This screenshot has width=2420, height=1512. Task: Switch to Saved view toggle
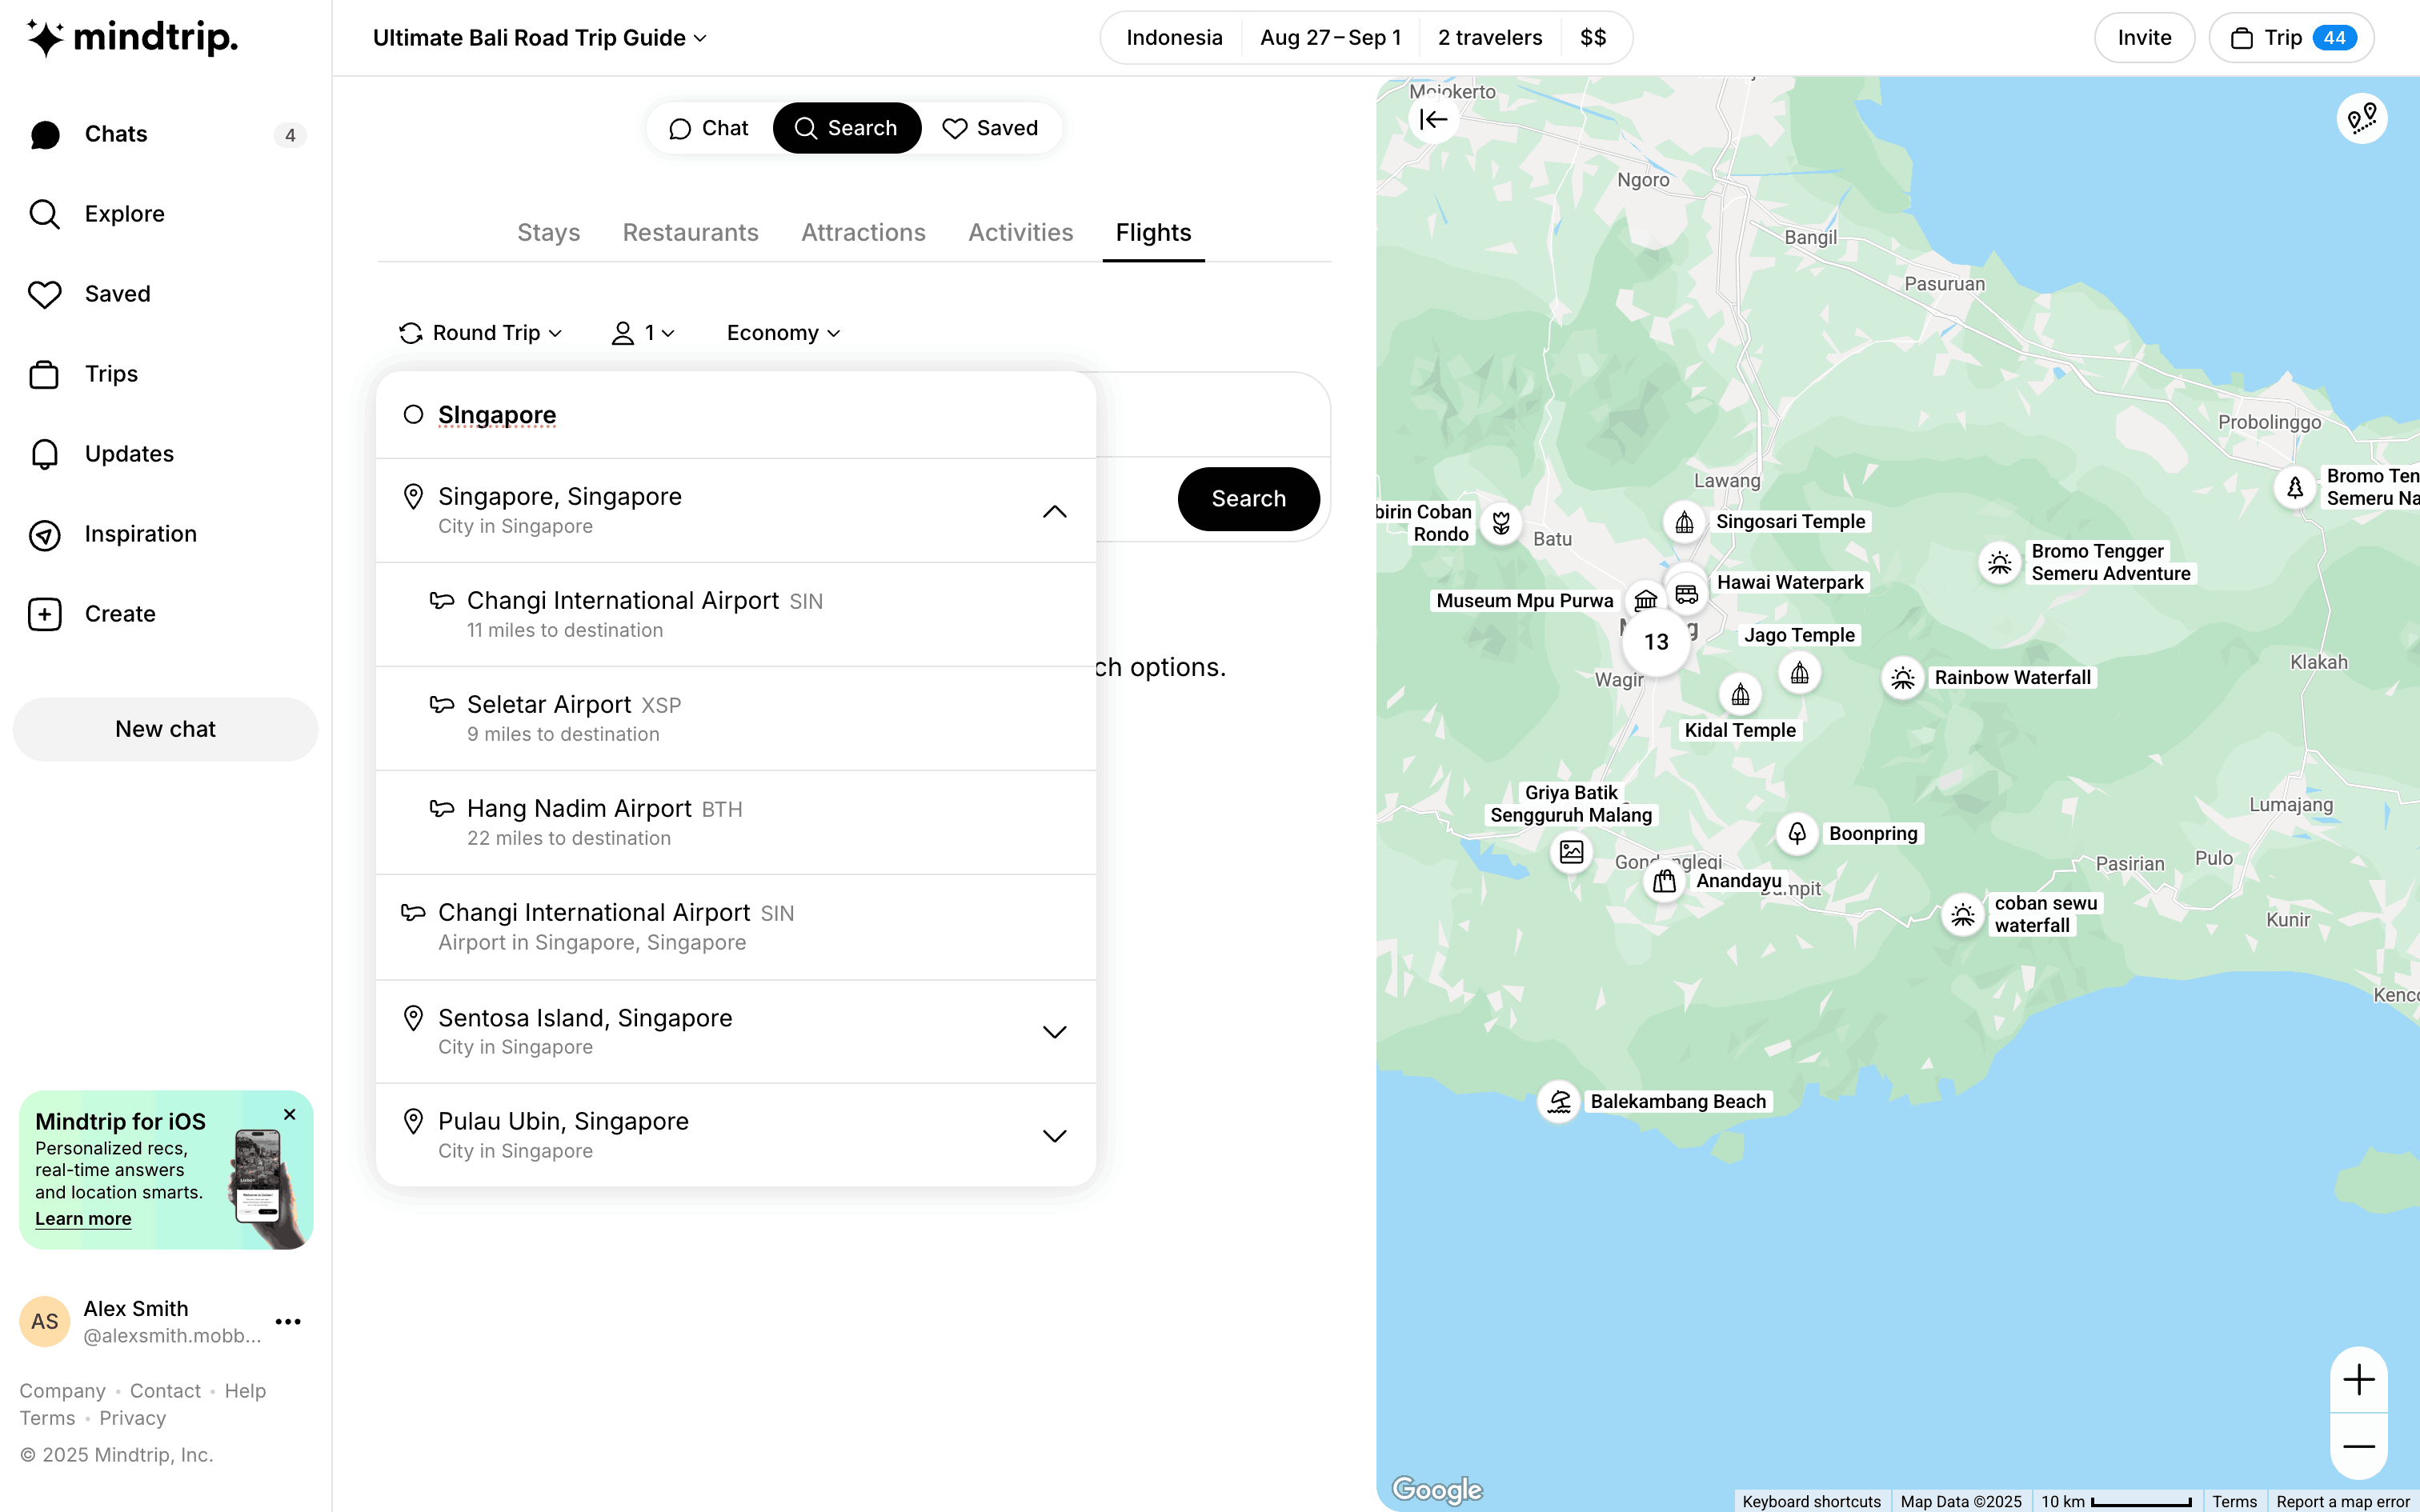pyautogui.click(x=990, y=128)
